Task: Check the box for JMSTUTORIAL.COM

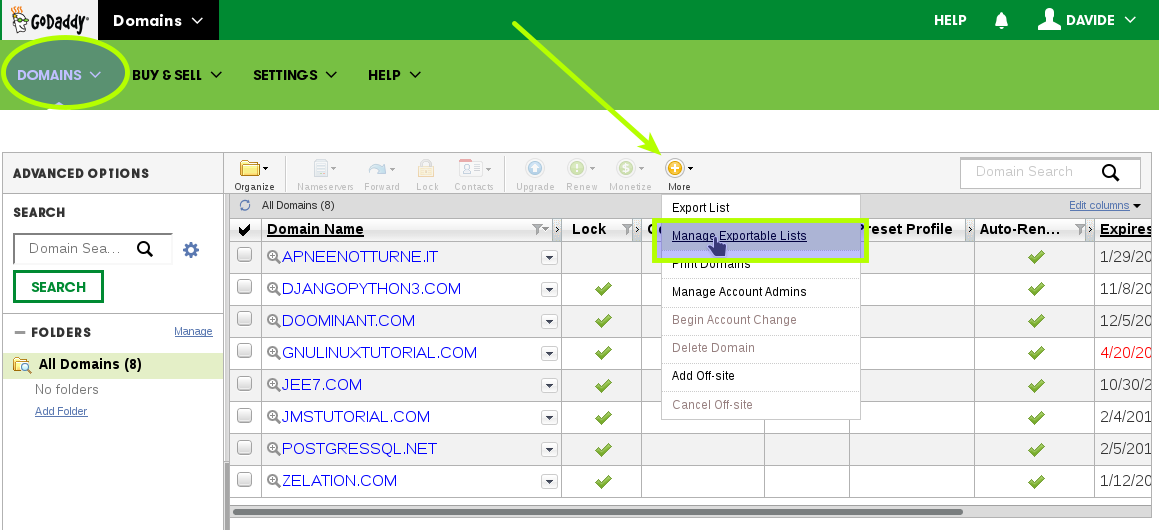Action: [x=245, y=415]
